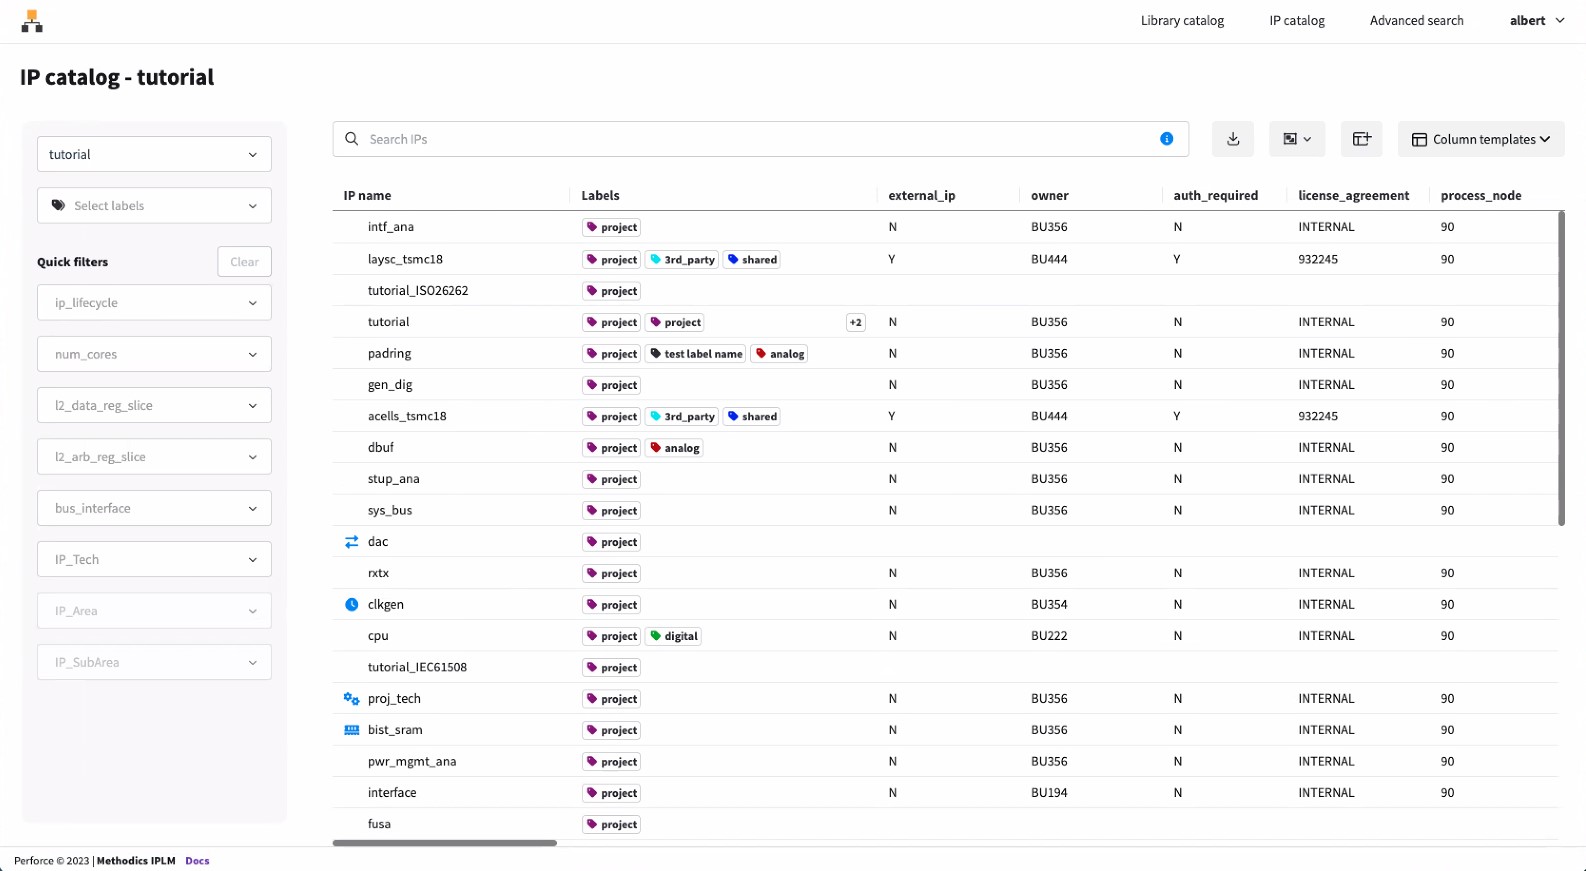1586x871 pixels.
Task: Click the blue info icon in the search field
Action: [x=1166, y=139]
